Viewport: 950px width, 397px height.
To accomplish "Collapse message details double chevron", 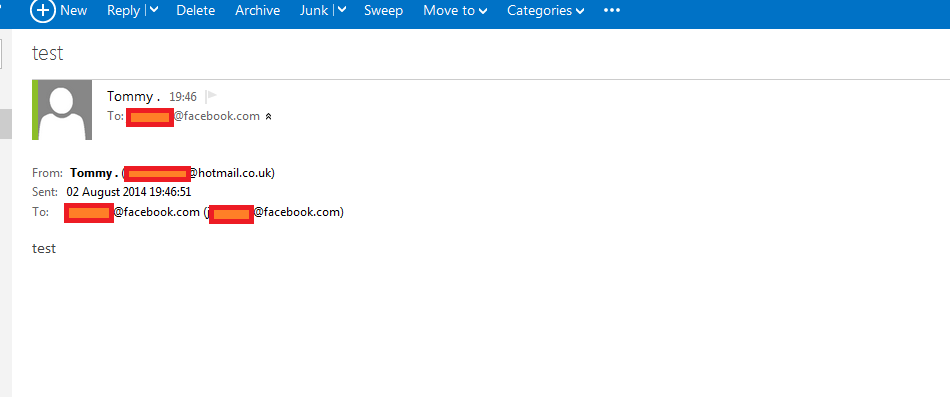I will [x=268, y=116].
